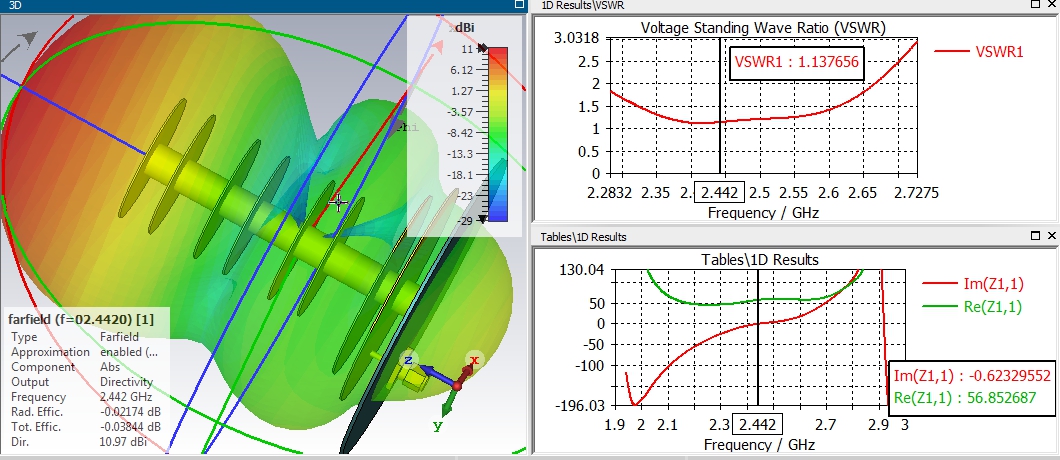The width and height of the screenshot is (1060, 460).
Task: Click the VSWR1 : 1.137656 value box
Action: click(x=797, y=62)
